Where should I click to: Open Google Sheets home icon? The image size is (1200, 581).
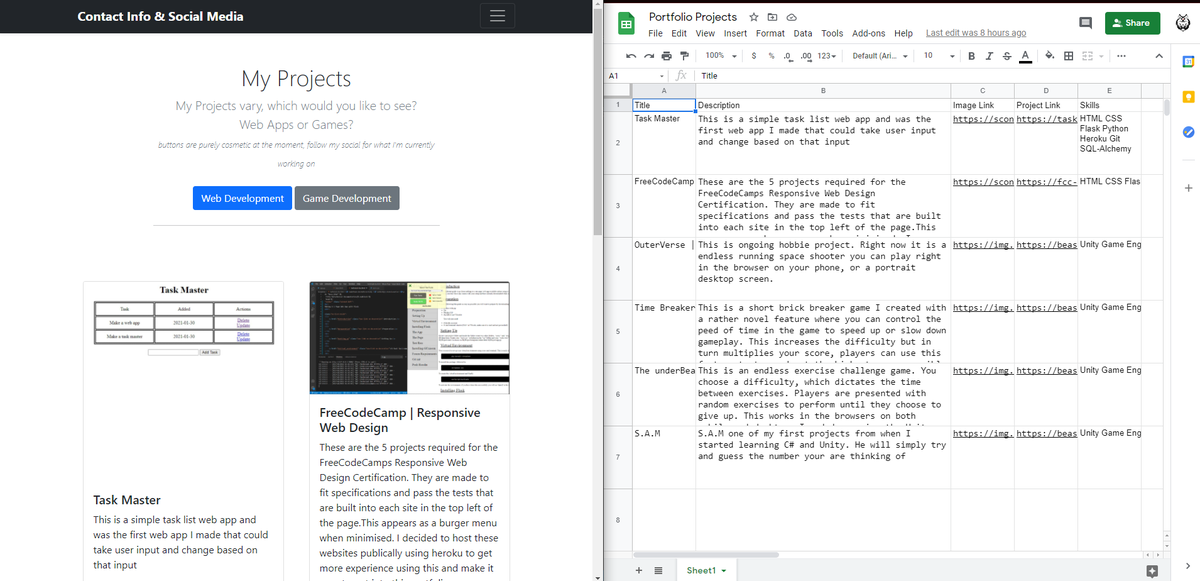[x=626, y=23]
